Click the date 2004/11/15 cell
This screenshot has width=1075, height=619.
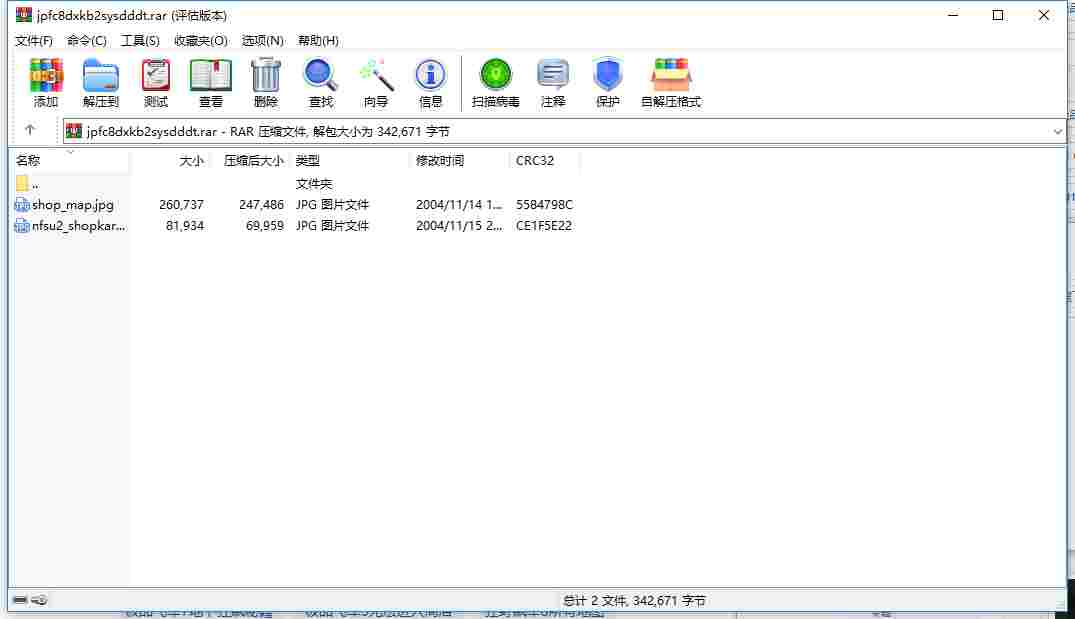[459, 226]
